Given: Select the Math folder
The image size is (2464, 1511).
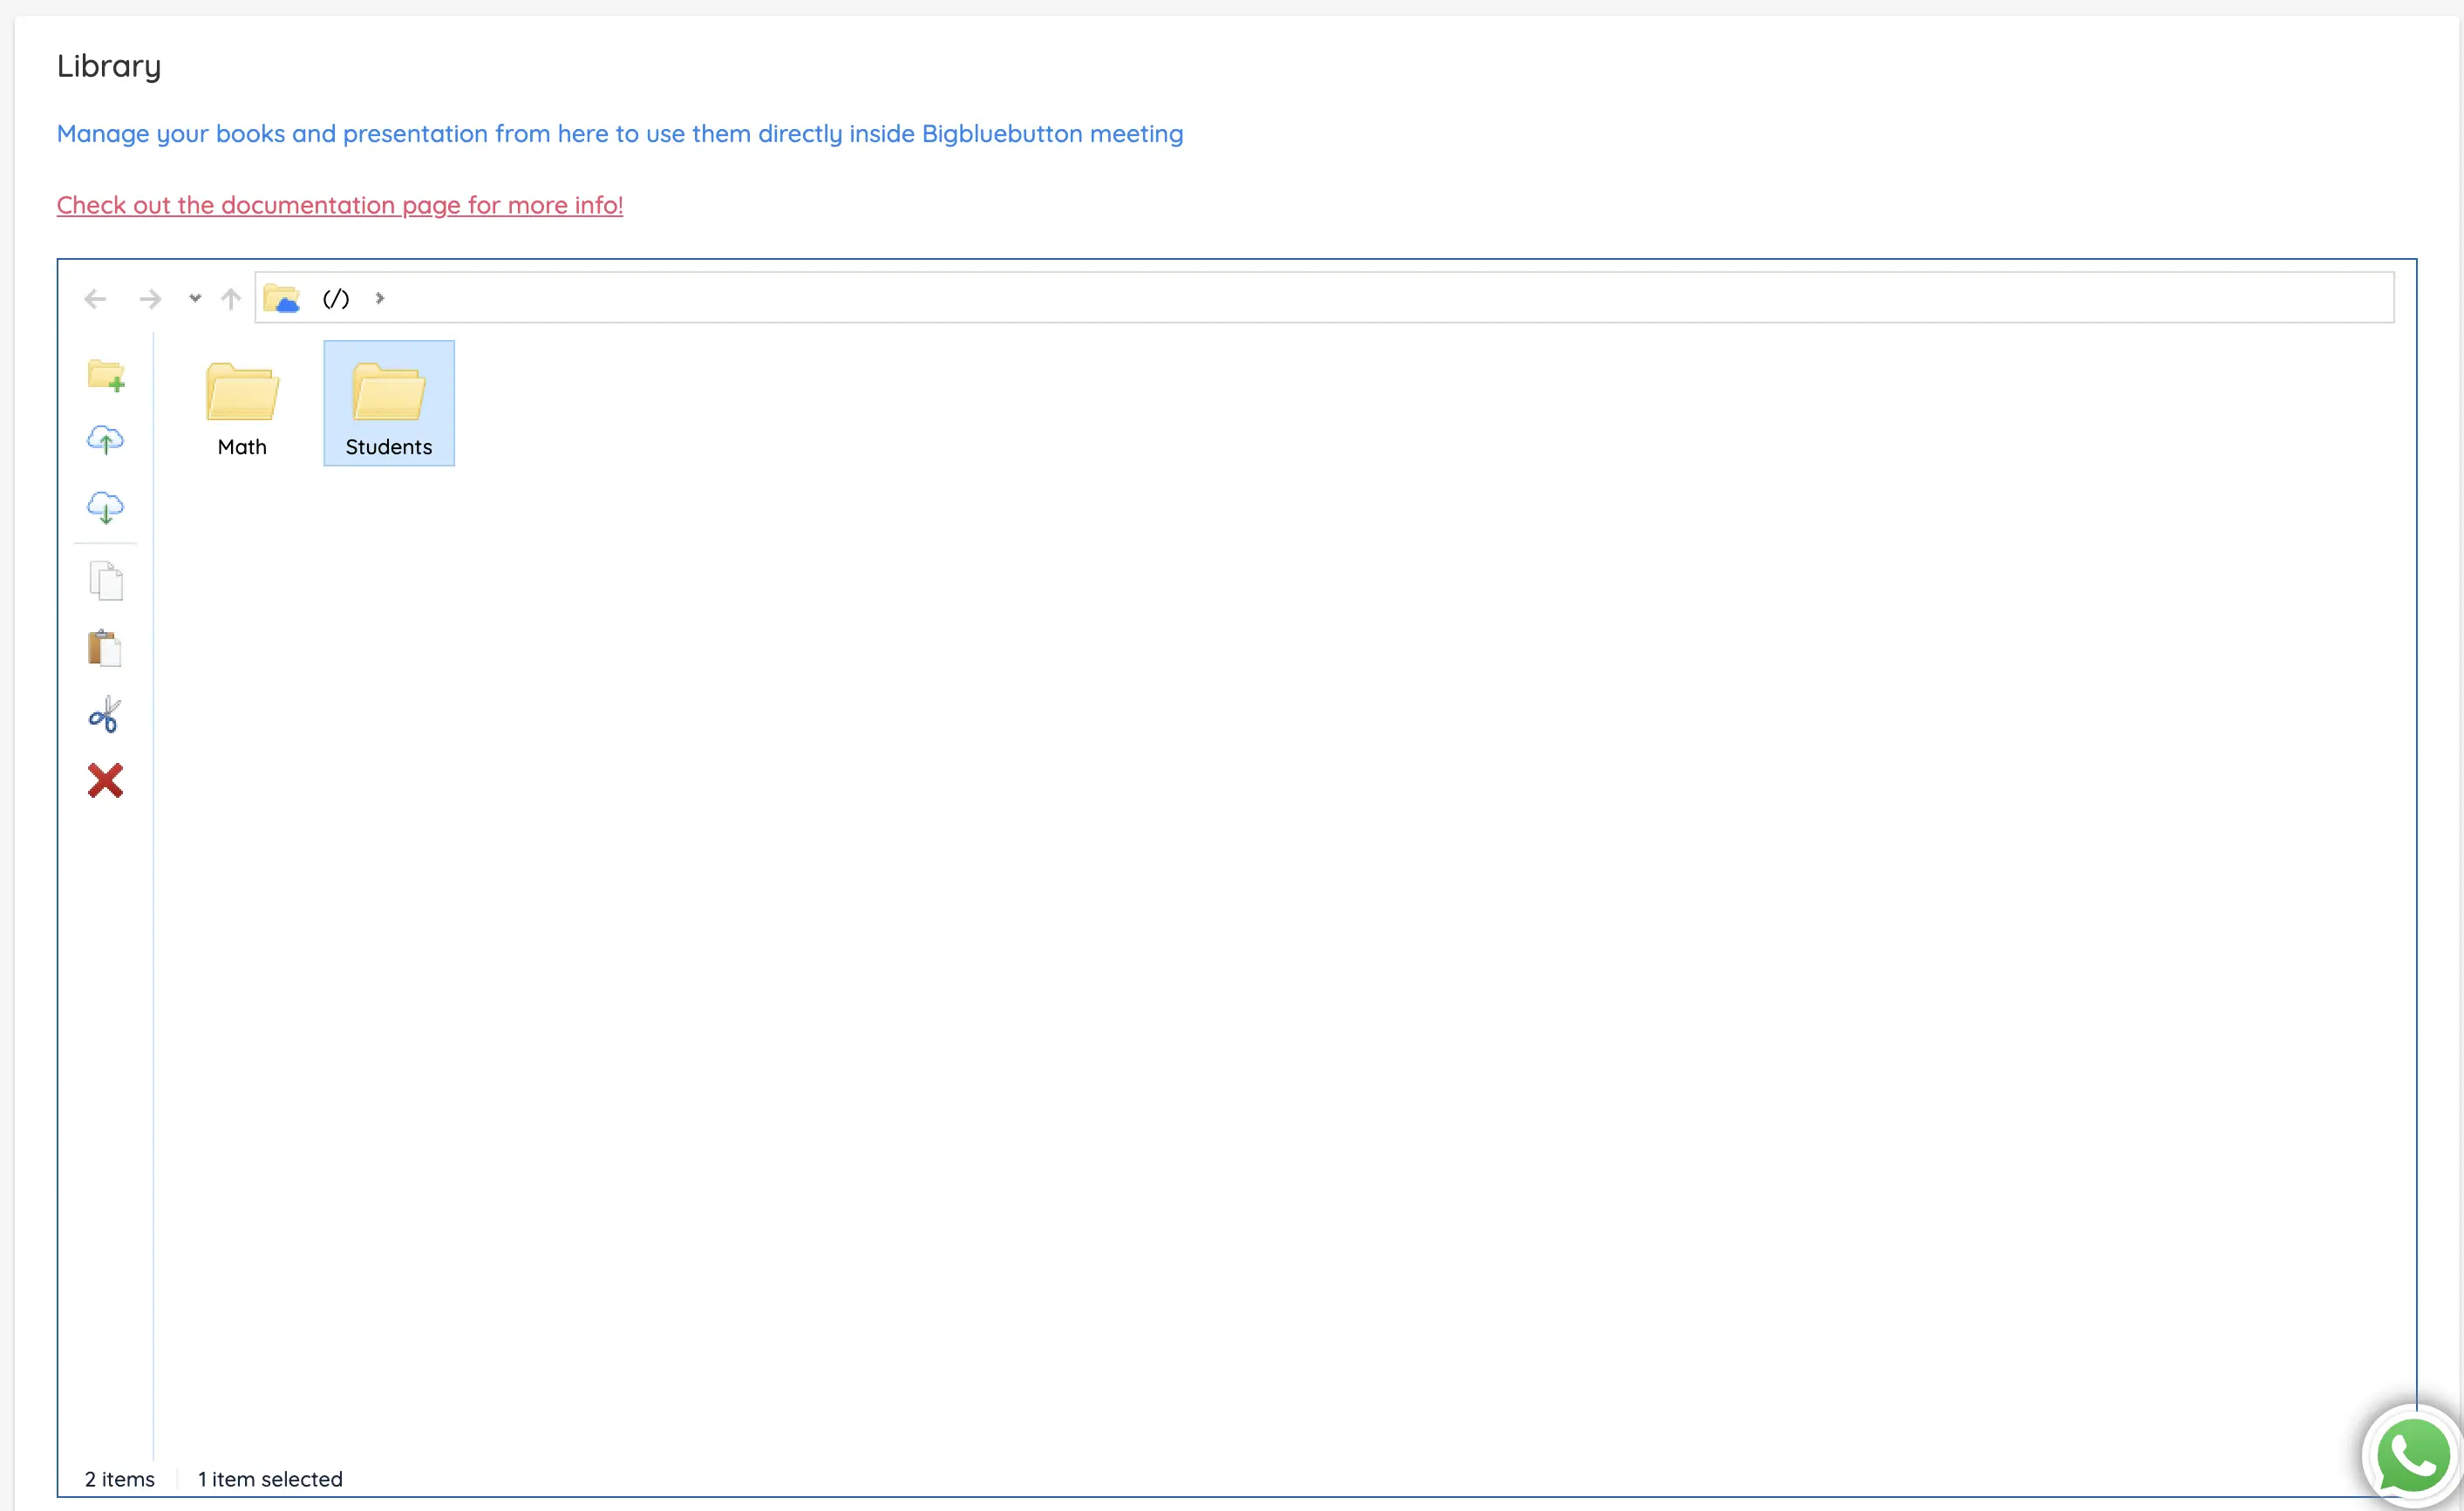Looking at the screenshot, I should (242, 404).
